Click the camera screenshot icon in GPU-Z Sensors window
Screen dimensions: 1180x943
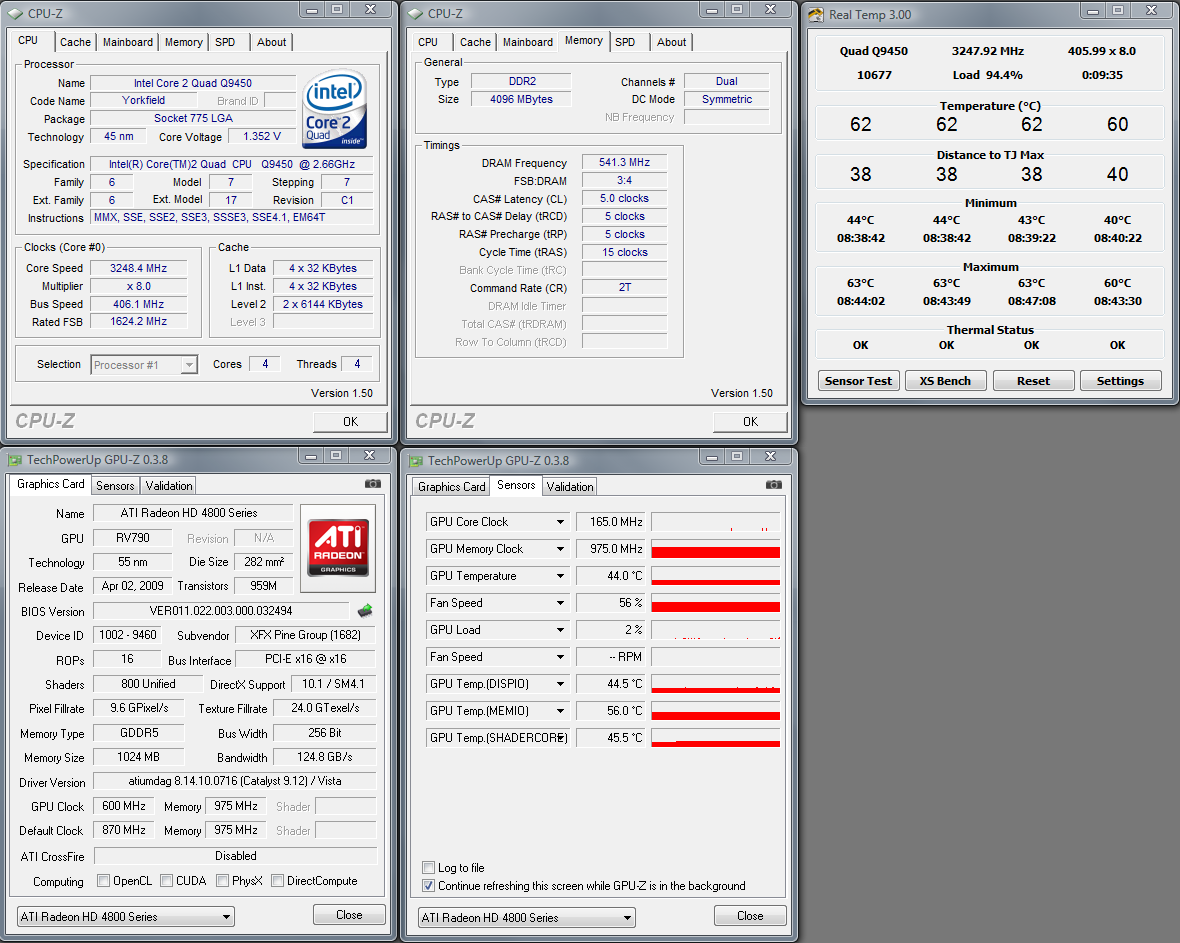(x=774, y=485)
